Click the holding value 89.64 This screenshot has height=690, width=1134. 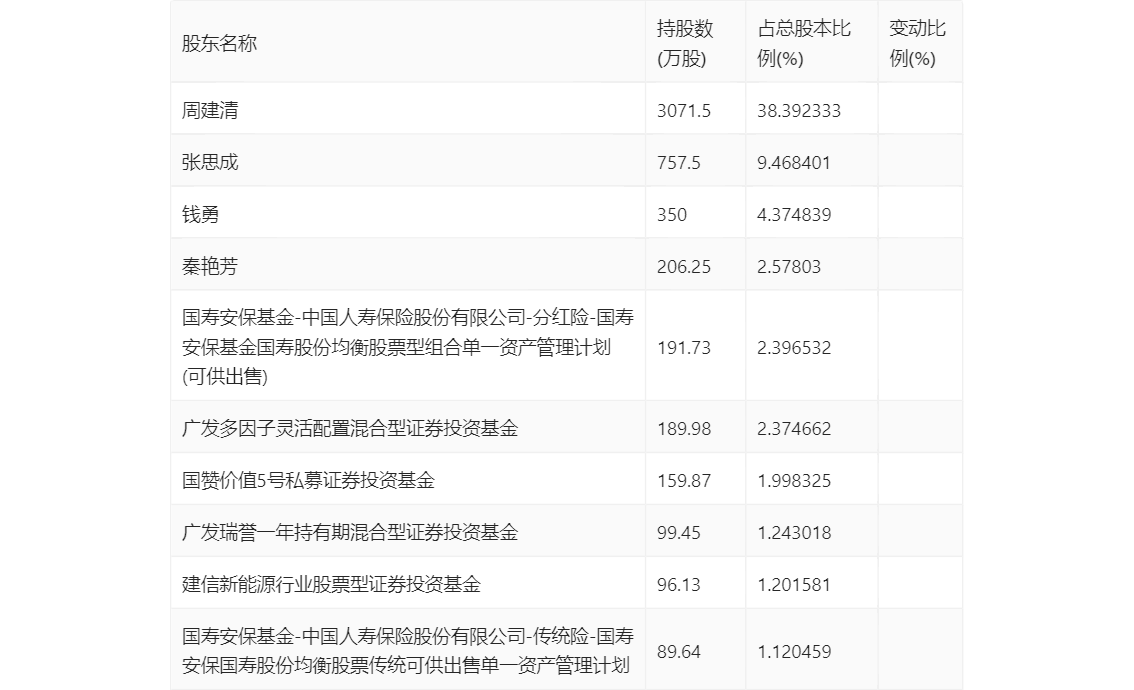(x=678, y=652)
